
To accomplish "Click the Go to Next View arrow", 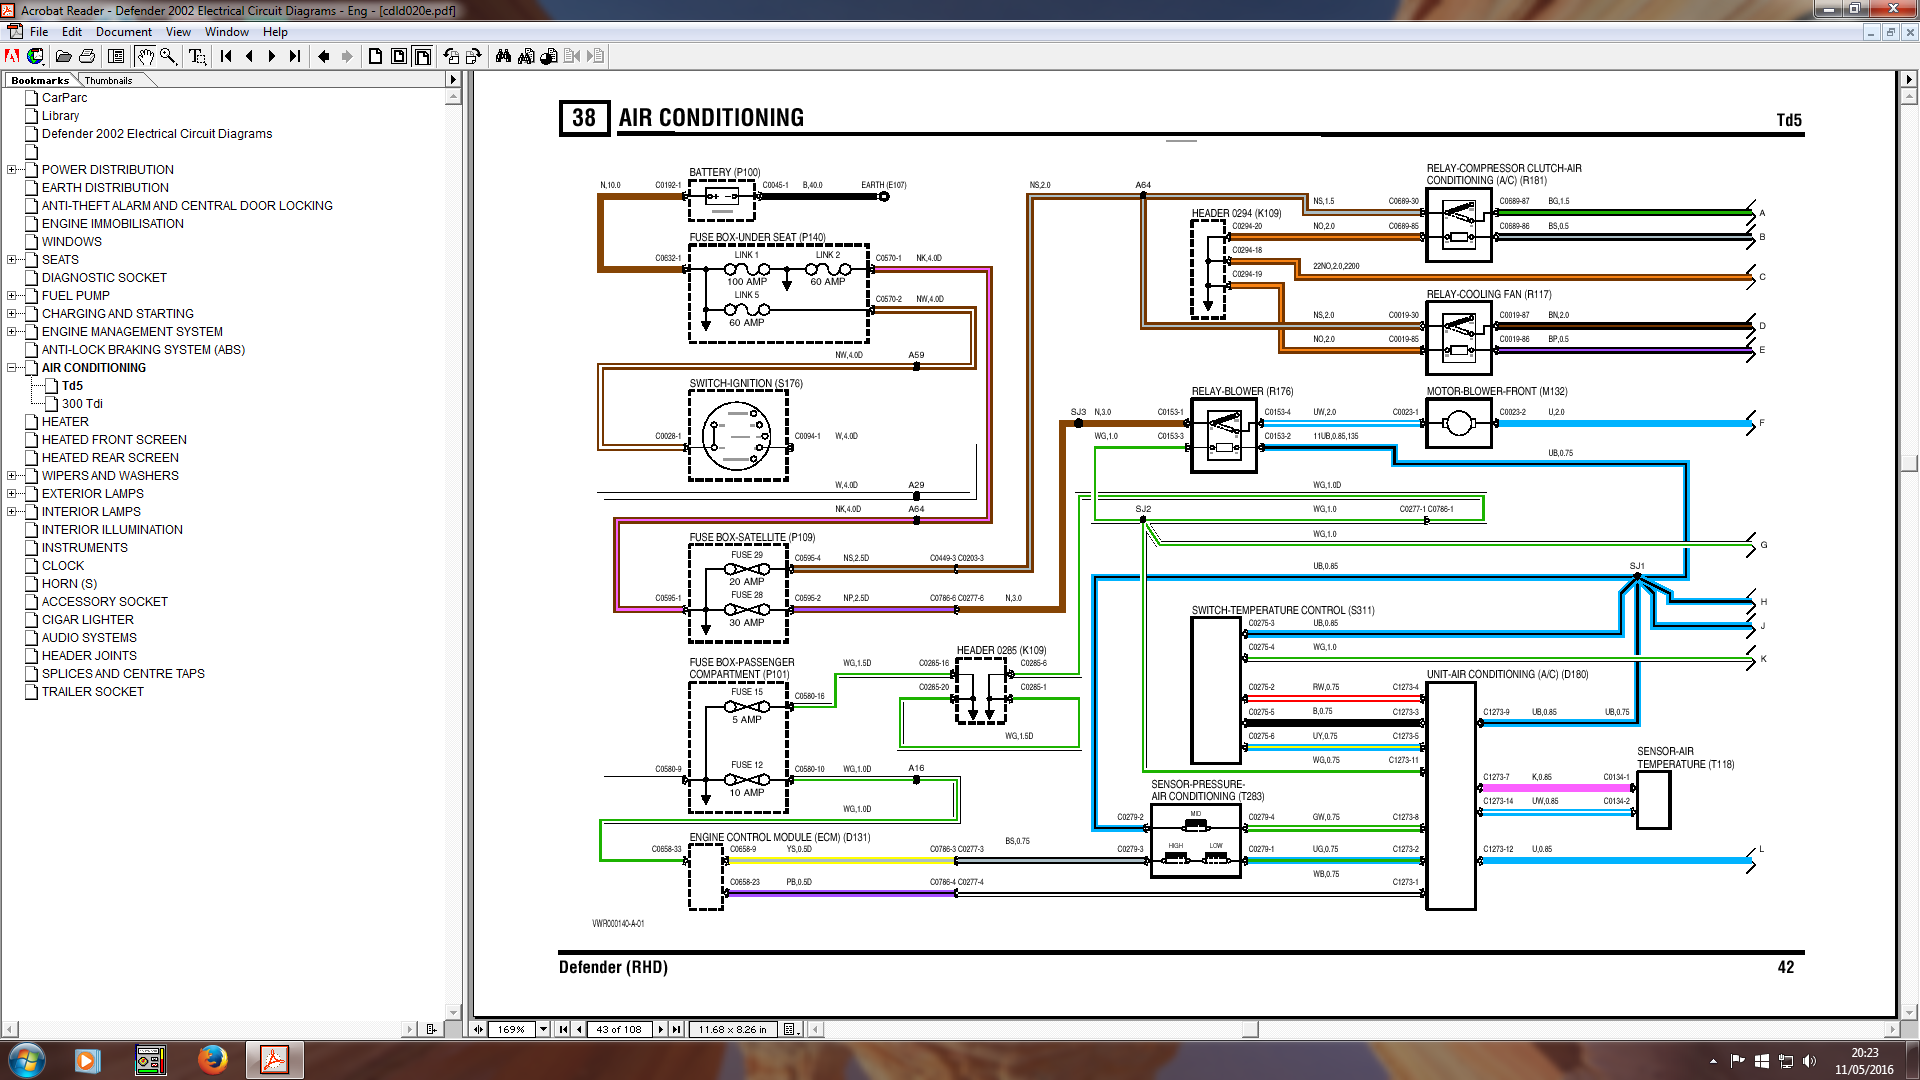I will coord(347,56).
